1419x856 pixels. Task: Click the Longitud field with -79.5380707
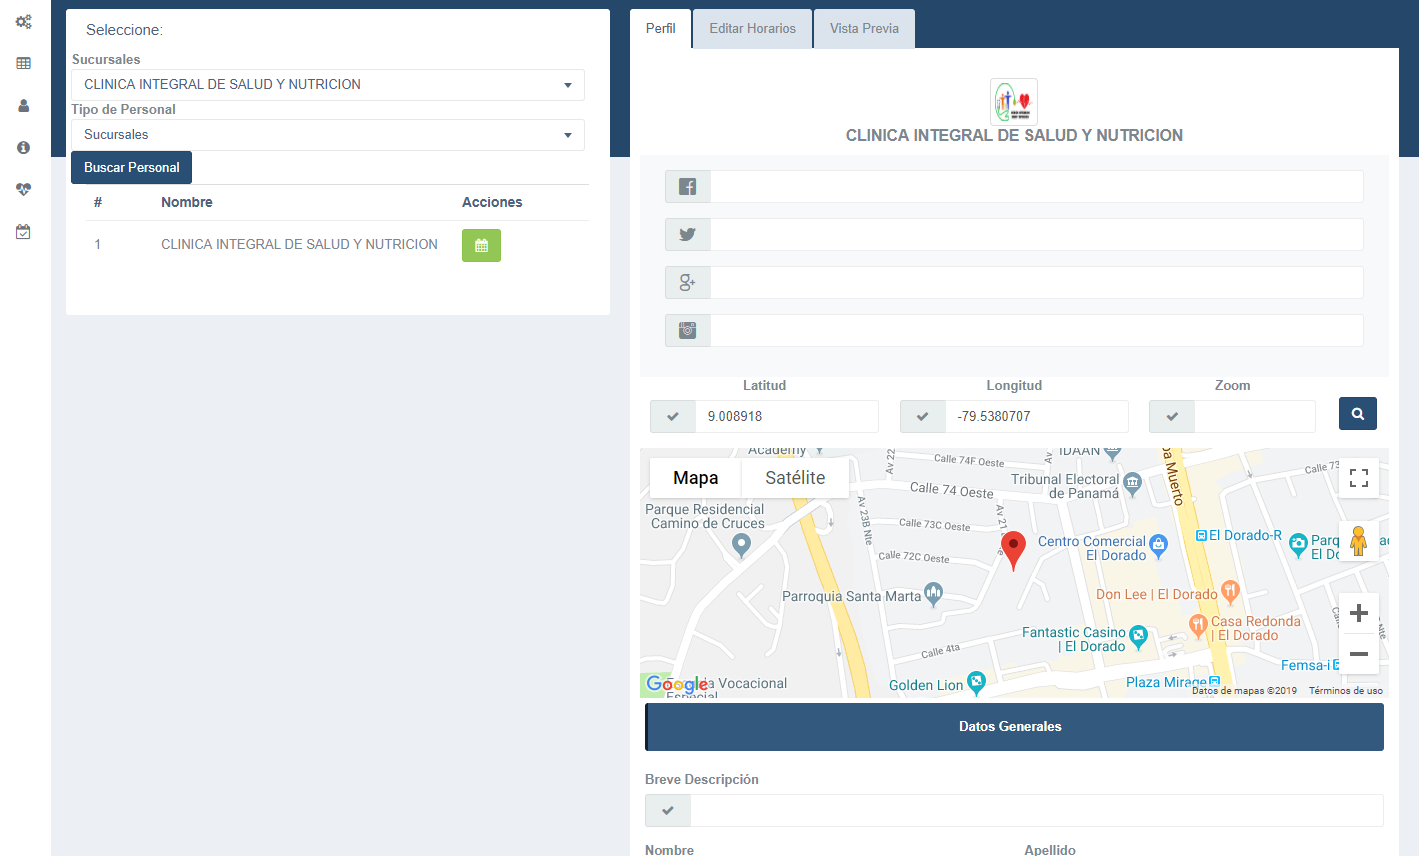click(1037, 417)
